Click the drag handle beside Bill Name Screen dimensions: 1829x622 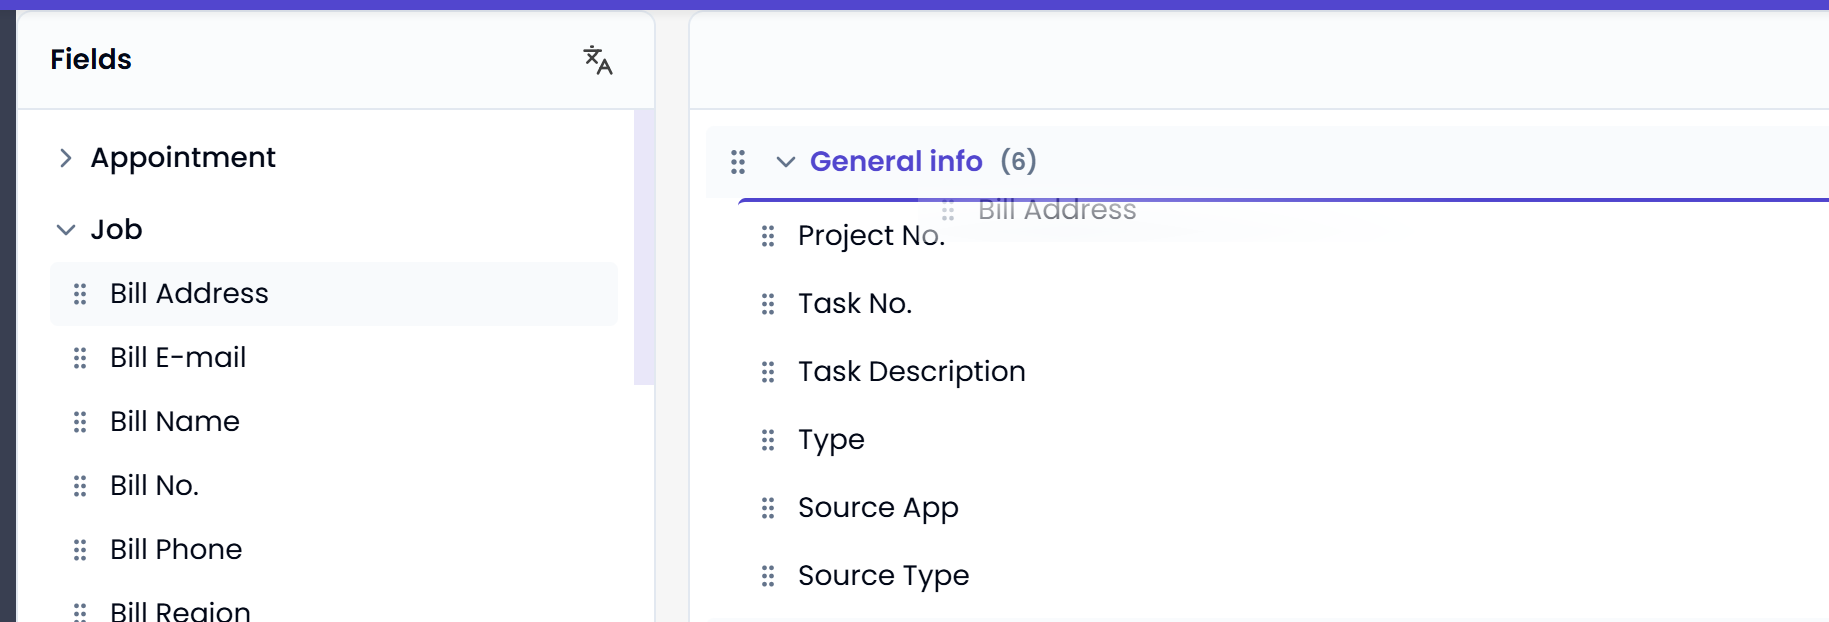tap(80, 422)
